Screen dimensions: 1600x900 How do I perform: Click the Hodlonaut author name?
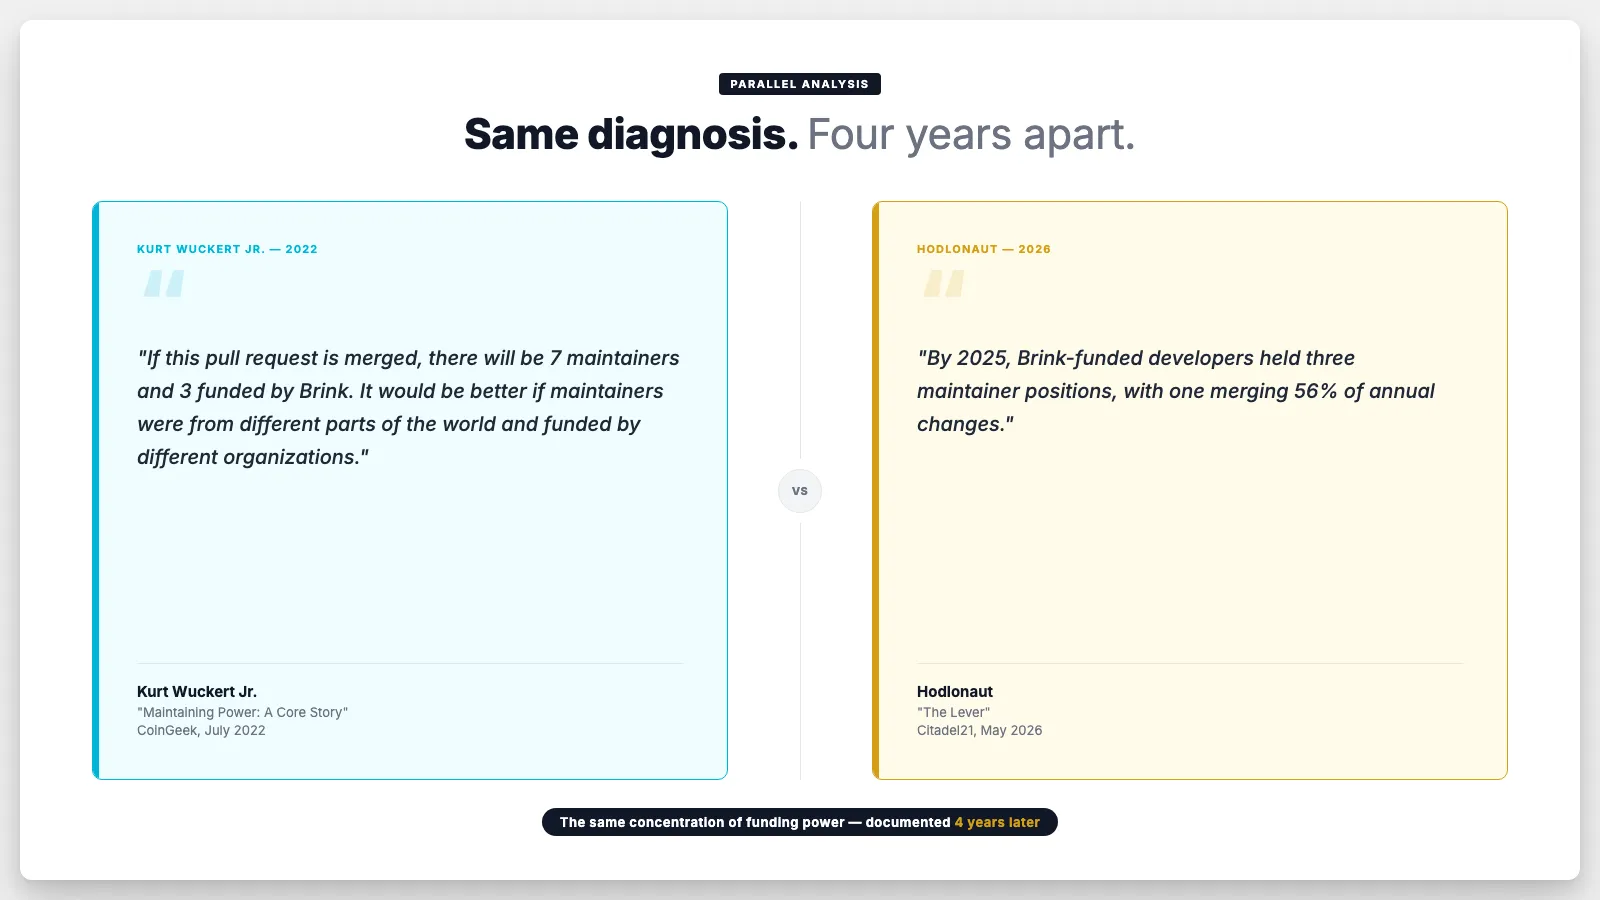(x=955, y=691)
